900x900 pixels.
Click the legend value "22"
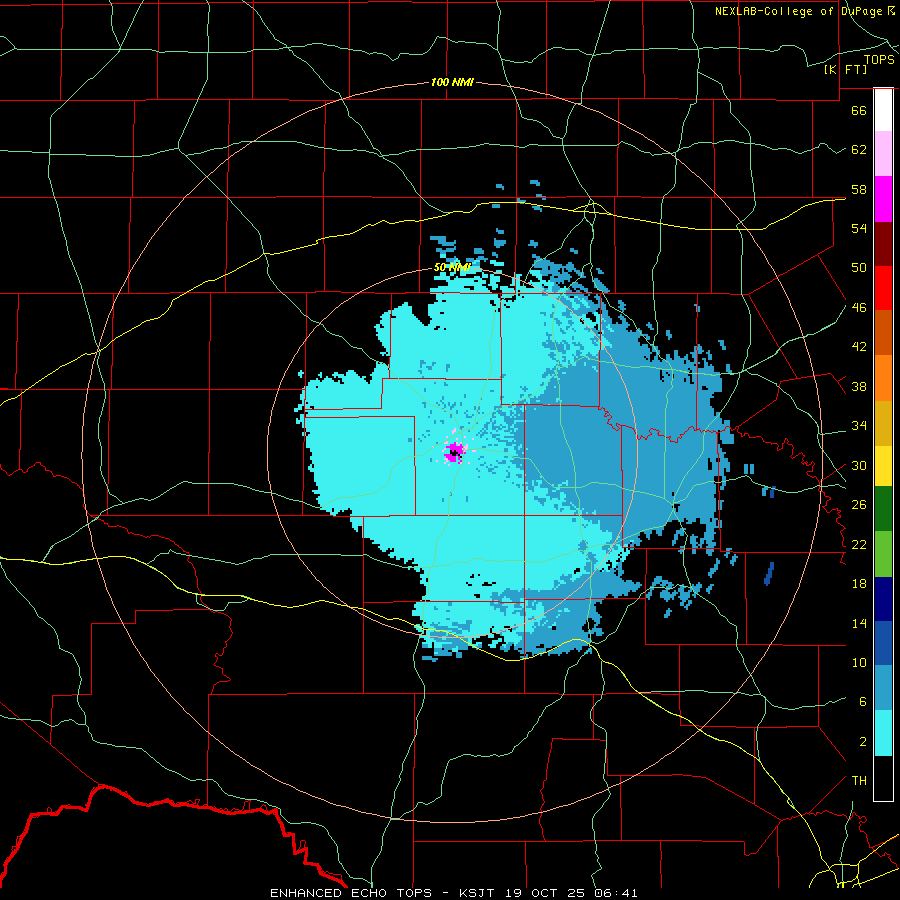point(859,545)
